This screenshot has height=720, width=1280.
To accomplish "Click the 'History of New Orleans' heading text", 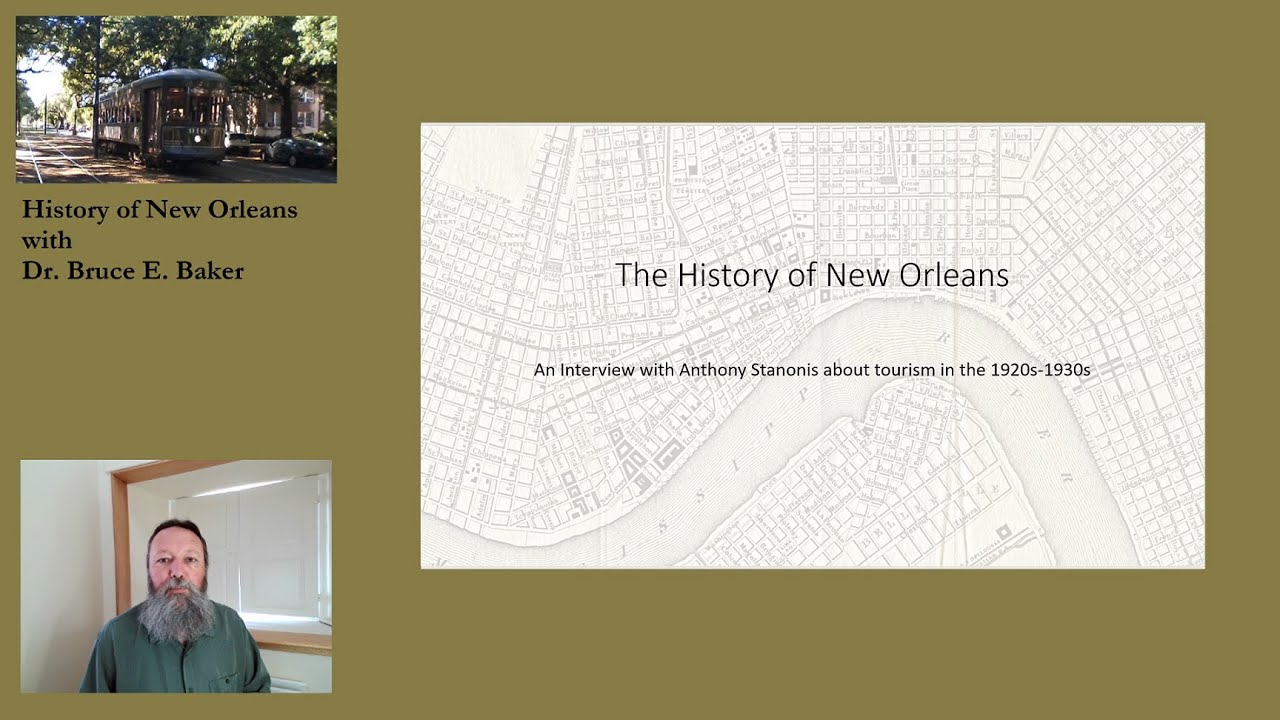I will tap(160, 210).
